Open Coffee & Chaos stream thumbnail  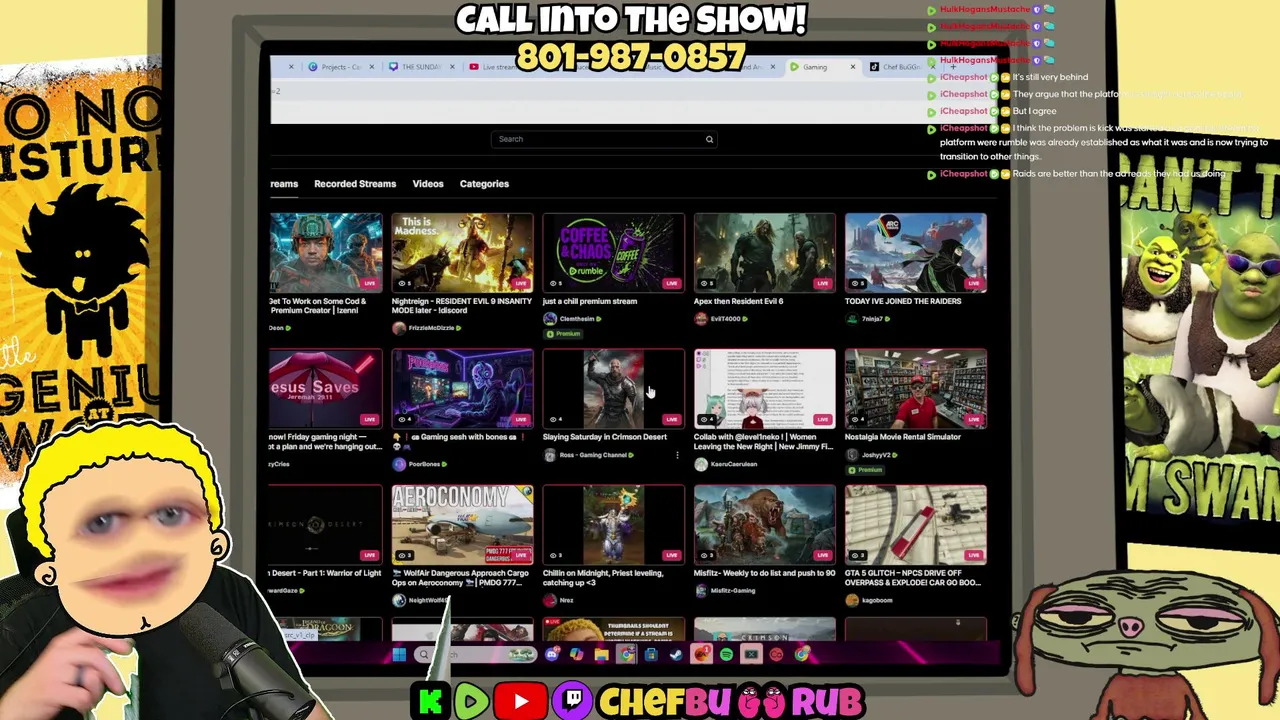pyautogui.click(x=613, y=252)
